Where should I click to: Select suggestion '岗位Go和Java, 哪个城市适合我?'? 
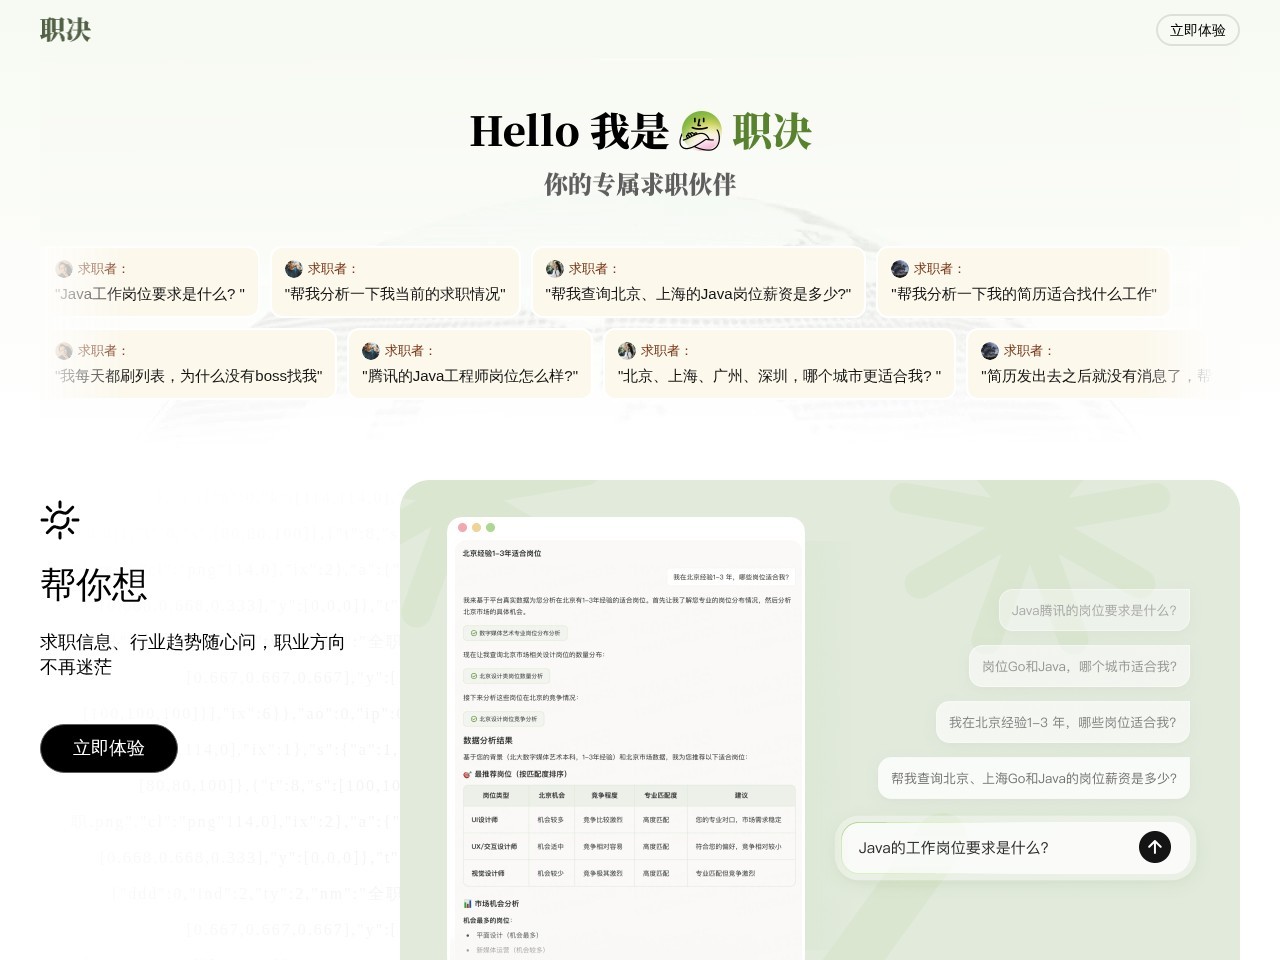point(1079,666)
